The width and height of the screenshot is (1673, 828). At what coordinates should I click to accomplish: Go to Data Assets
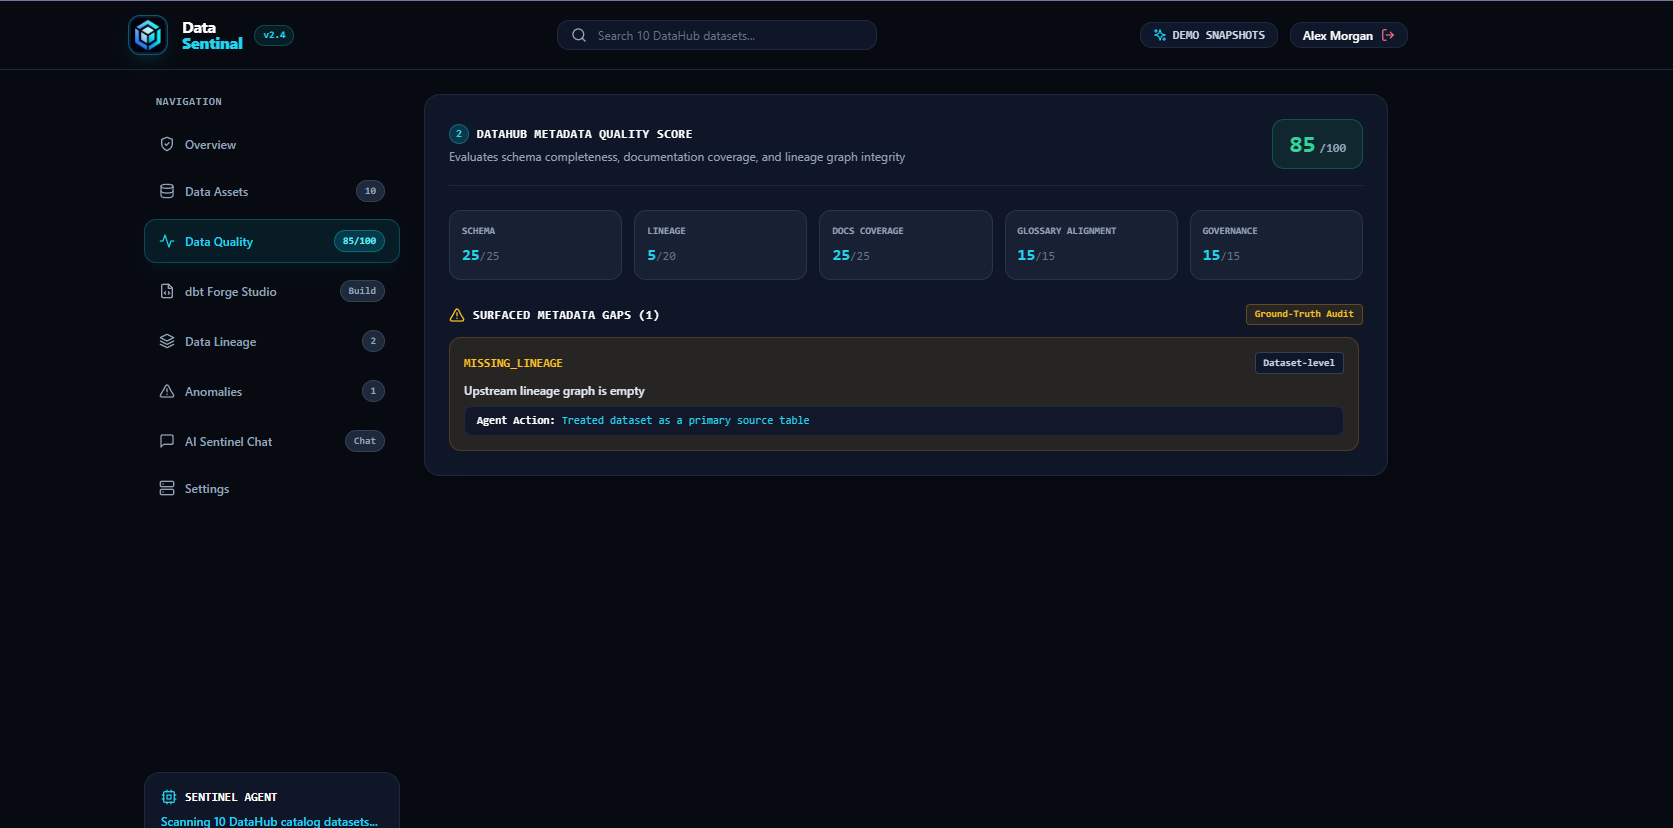(272, 191)
